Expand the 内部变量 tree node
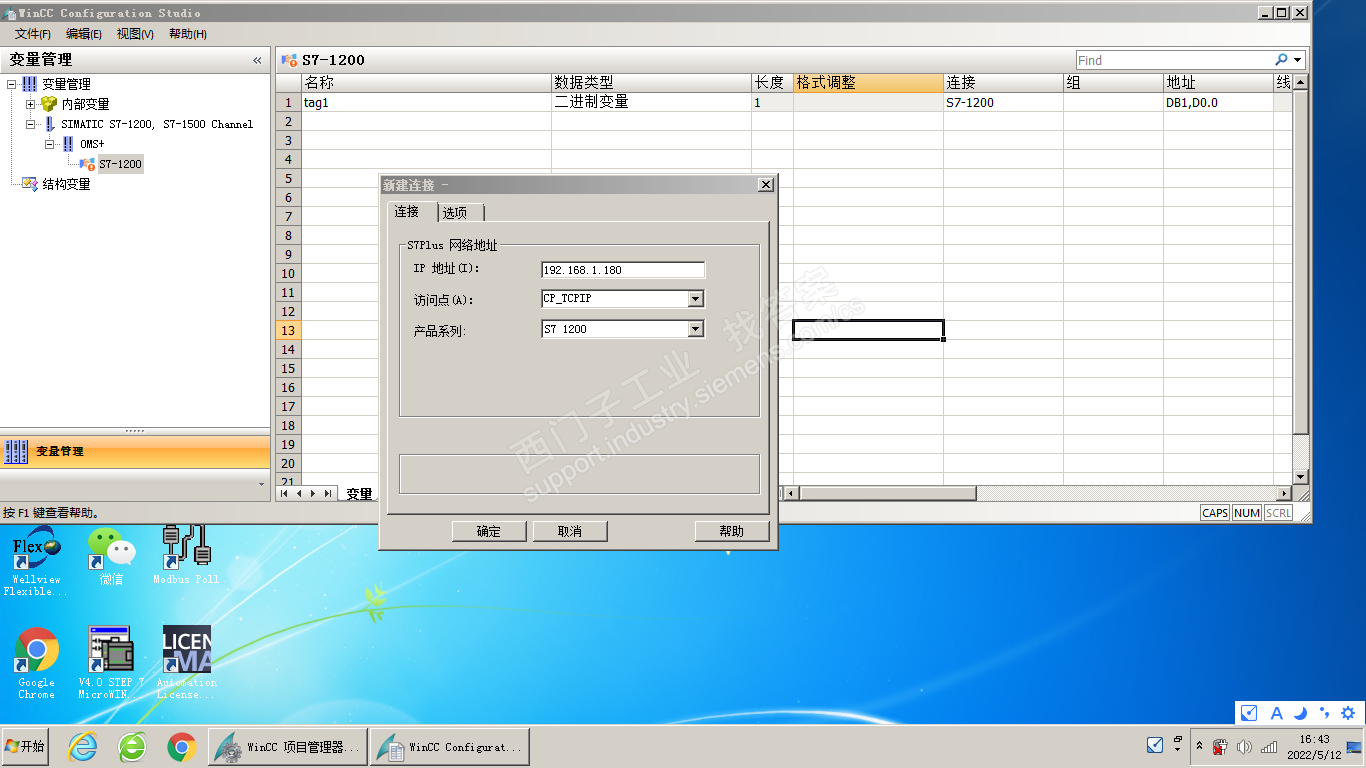The height and width of the screenshot is (768, 1366). coord(31,104)
